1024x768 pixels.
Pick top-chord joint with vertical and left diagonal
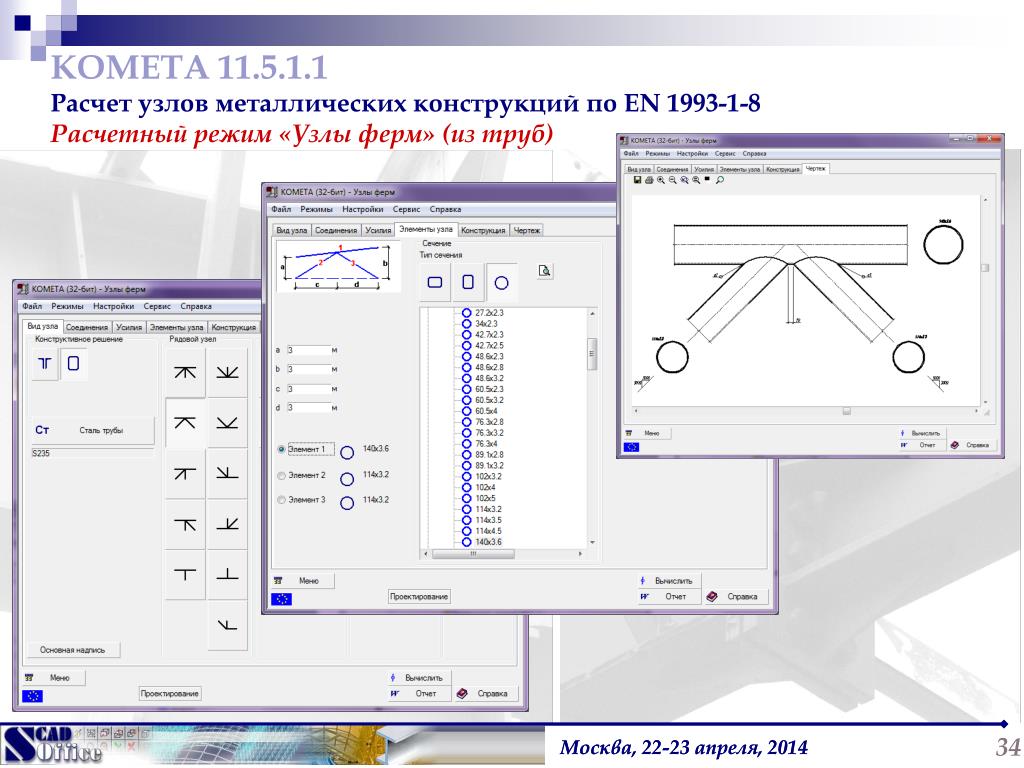[x=185, y=473]
